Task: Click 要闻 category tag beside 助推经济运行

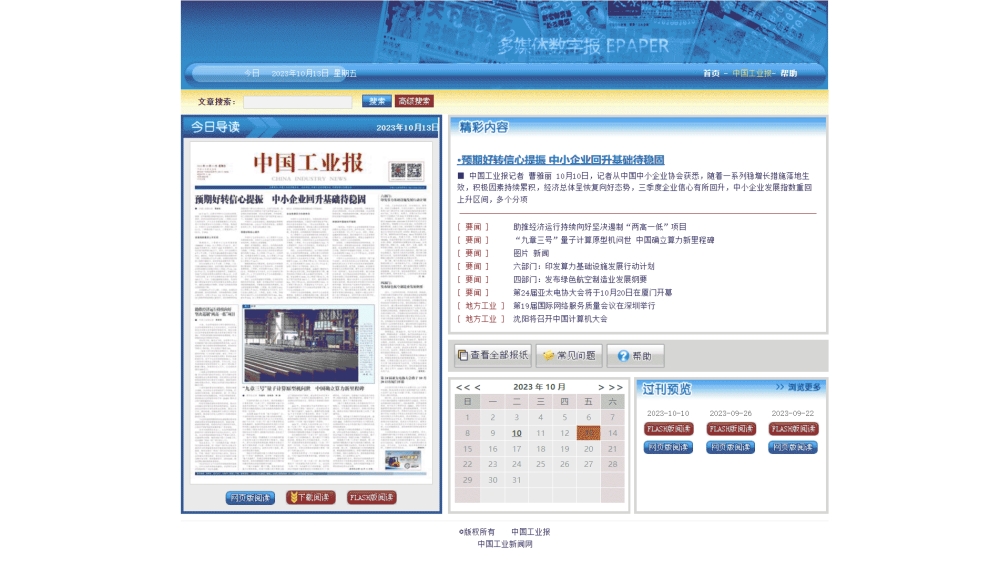Action: tap(473, 227)
